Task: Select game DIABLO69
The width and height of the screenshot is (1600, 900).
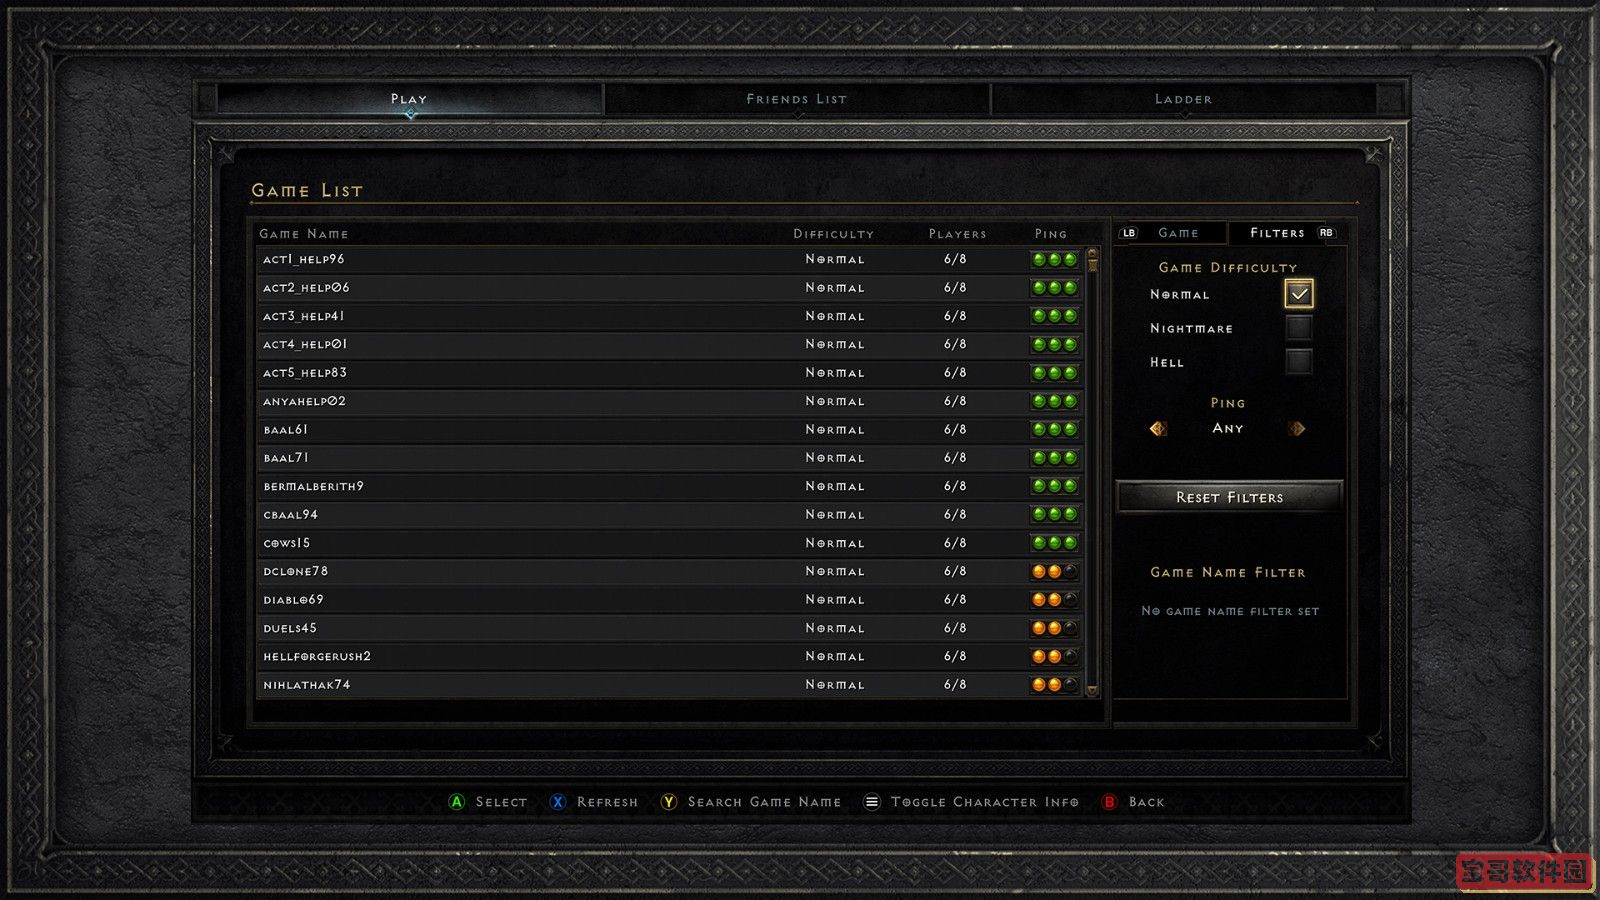Action: coord(669,600)
